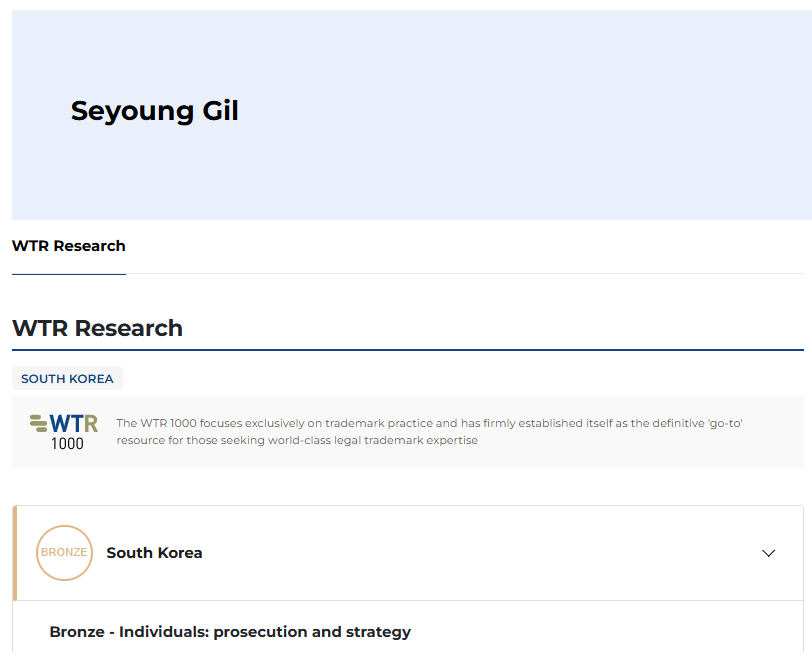Click the active tab's blue underline indicator
The width and height of the screenshot is (812, 652).
pyautogui.click(x=69, y=273)
